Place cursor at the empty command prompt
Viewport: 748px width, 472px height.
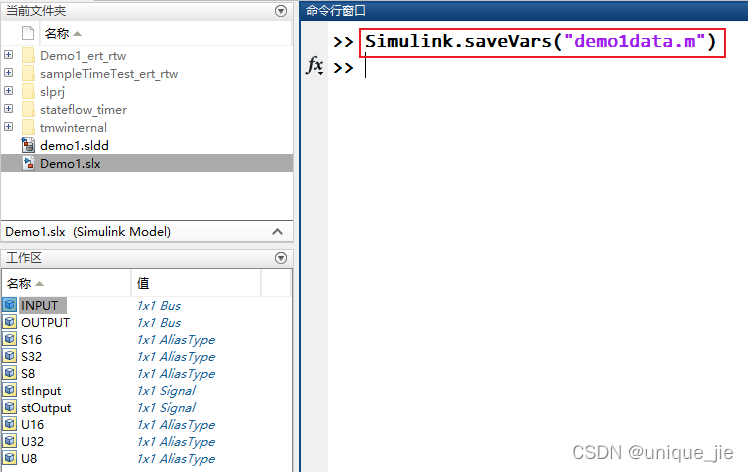pos(366,68)
